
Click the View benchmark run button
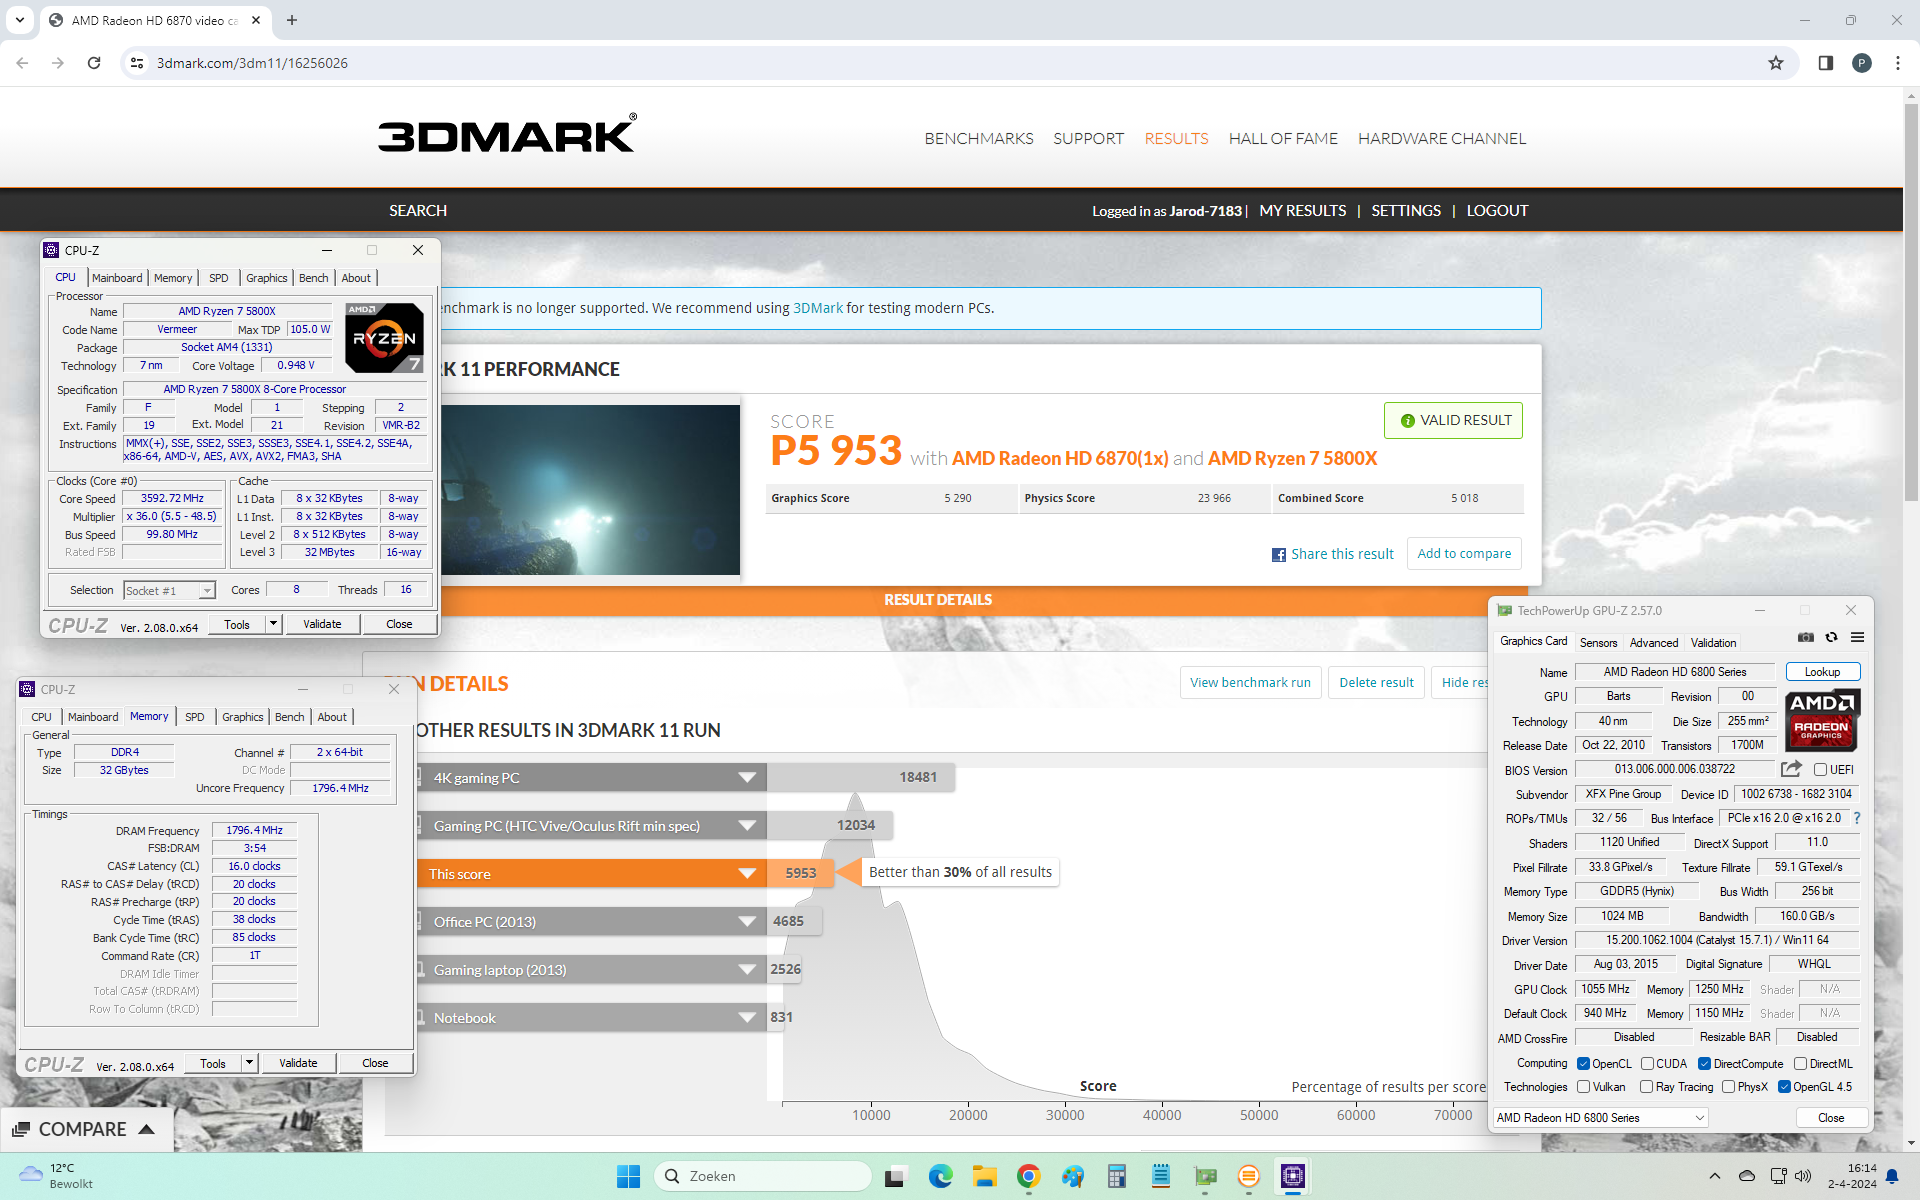(1250, 682)
